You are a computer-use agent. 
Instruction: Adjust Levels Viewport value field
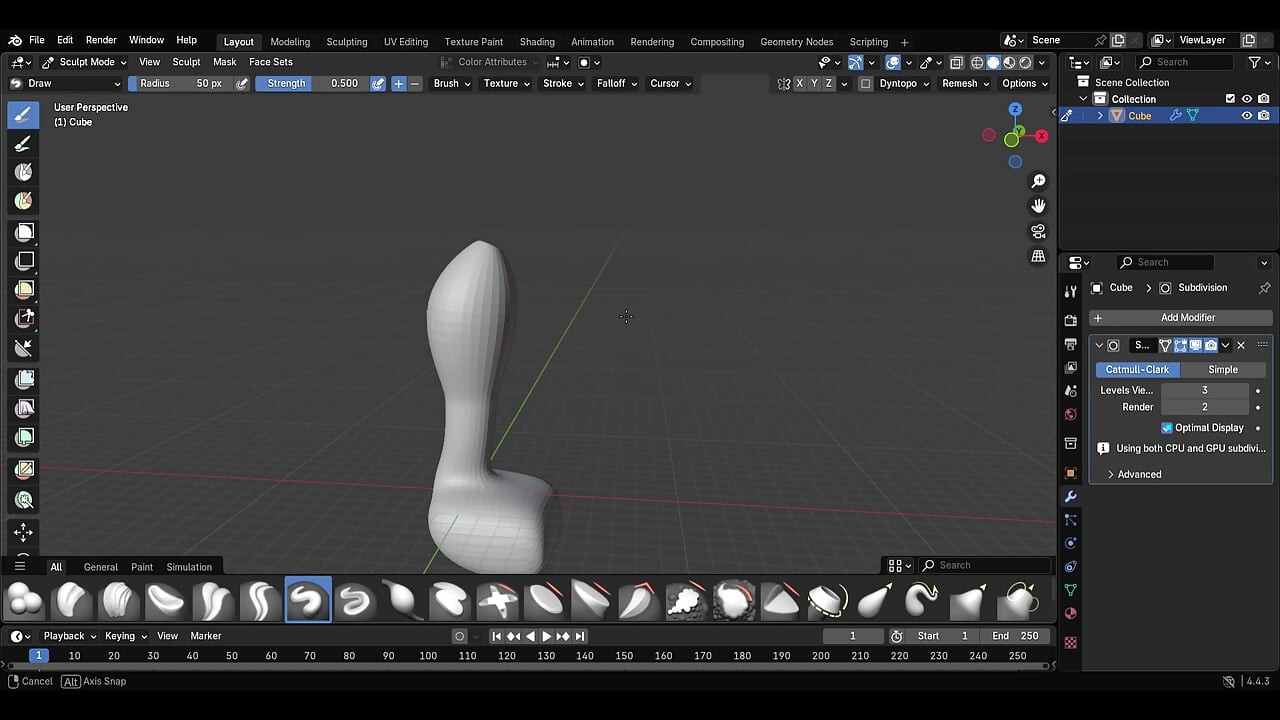click(x=1205, y=390)
